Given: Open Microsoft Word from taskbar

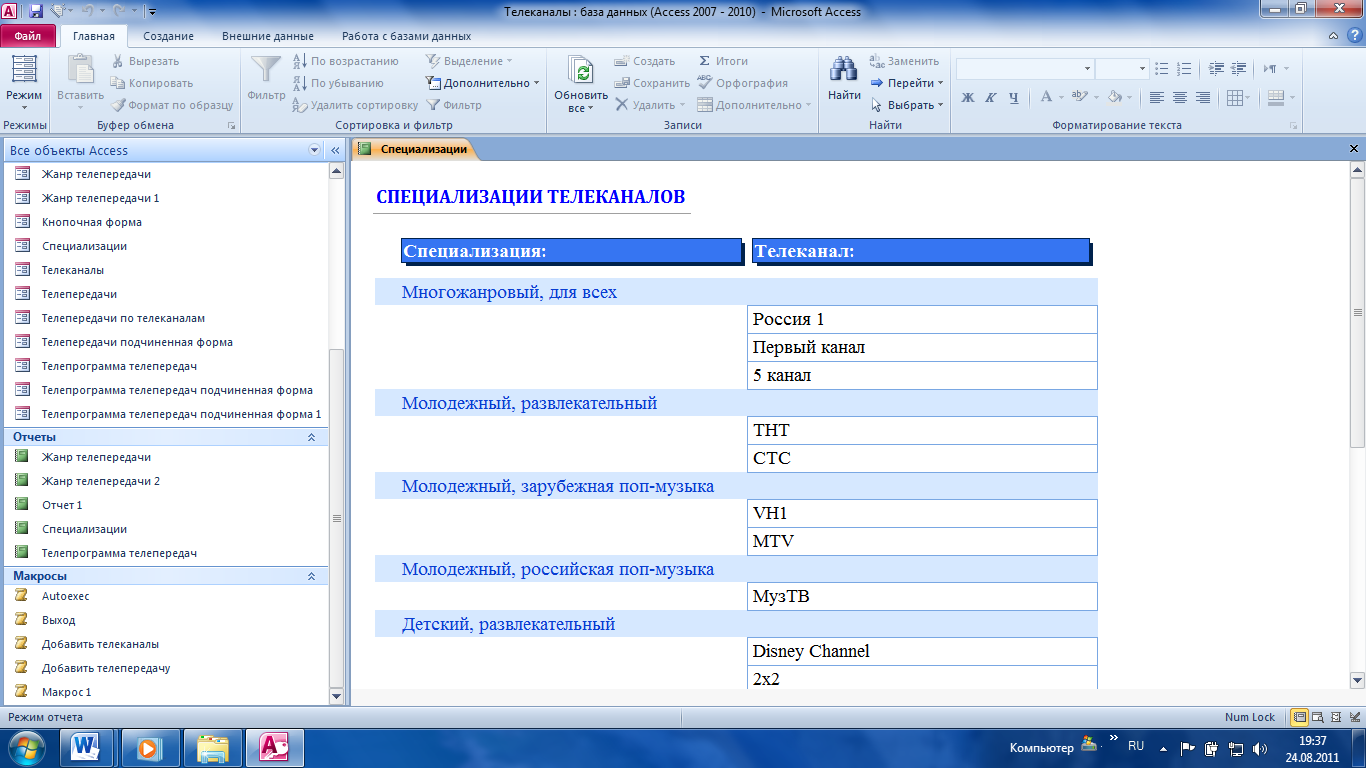Looking at the screenshot, I should (x=86, y=746).
